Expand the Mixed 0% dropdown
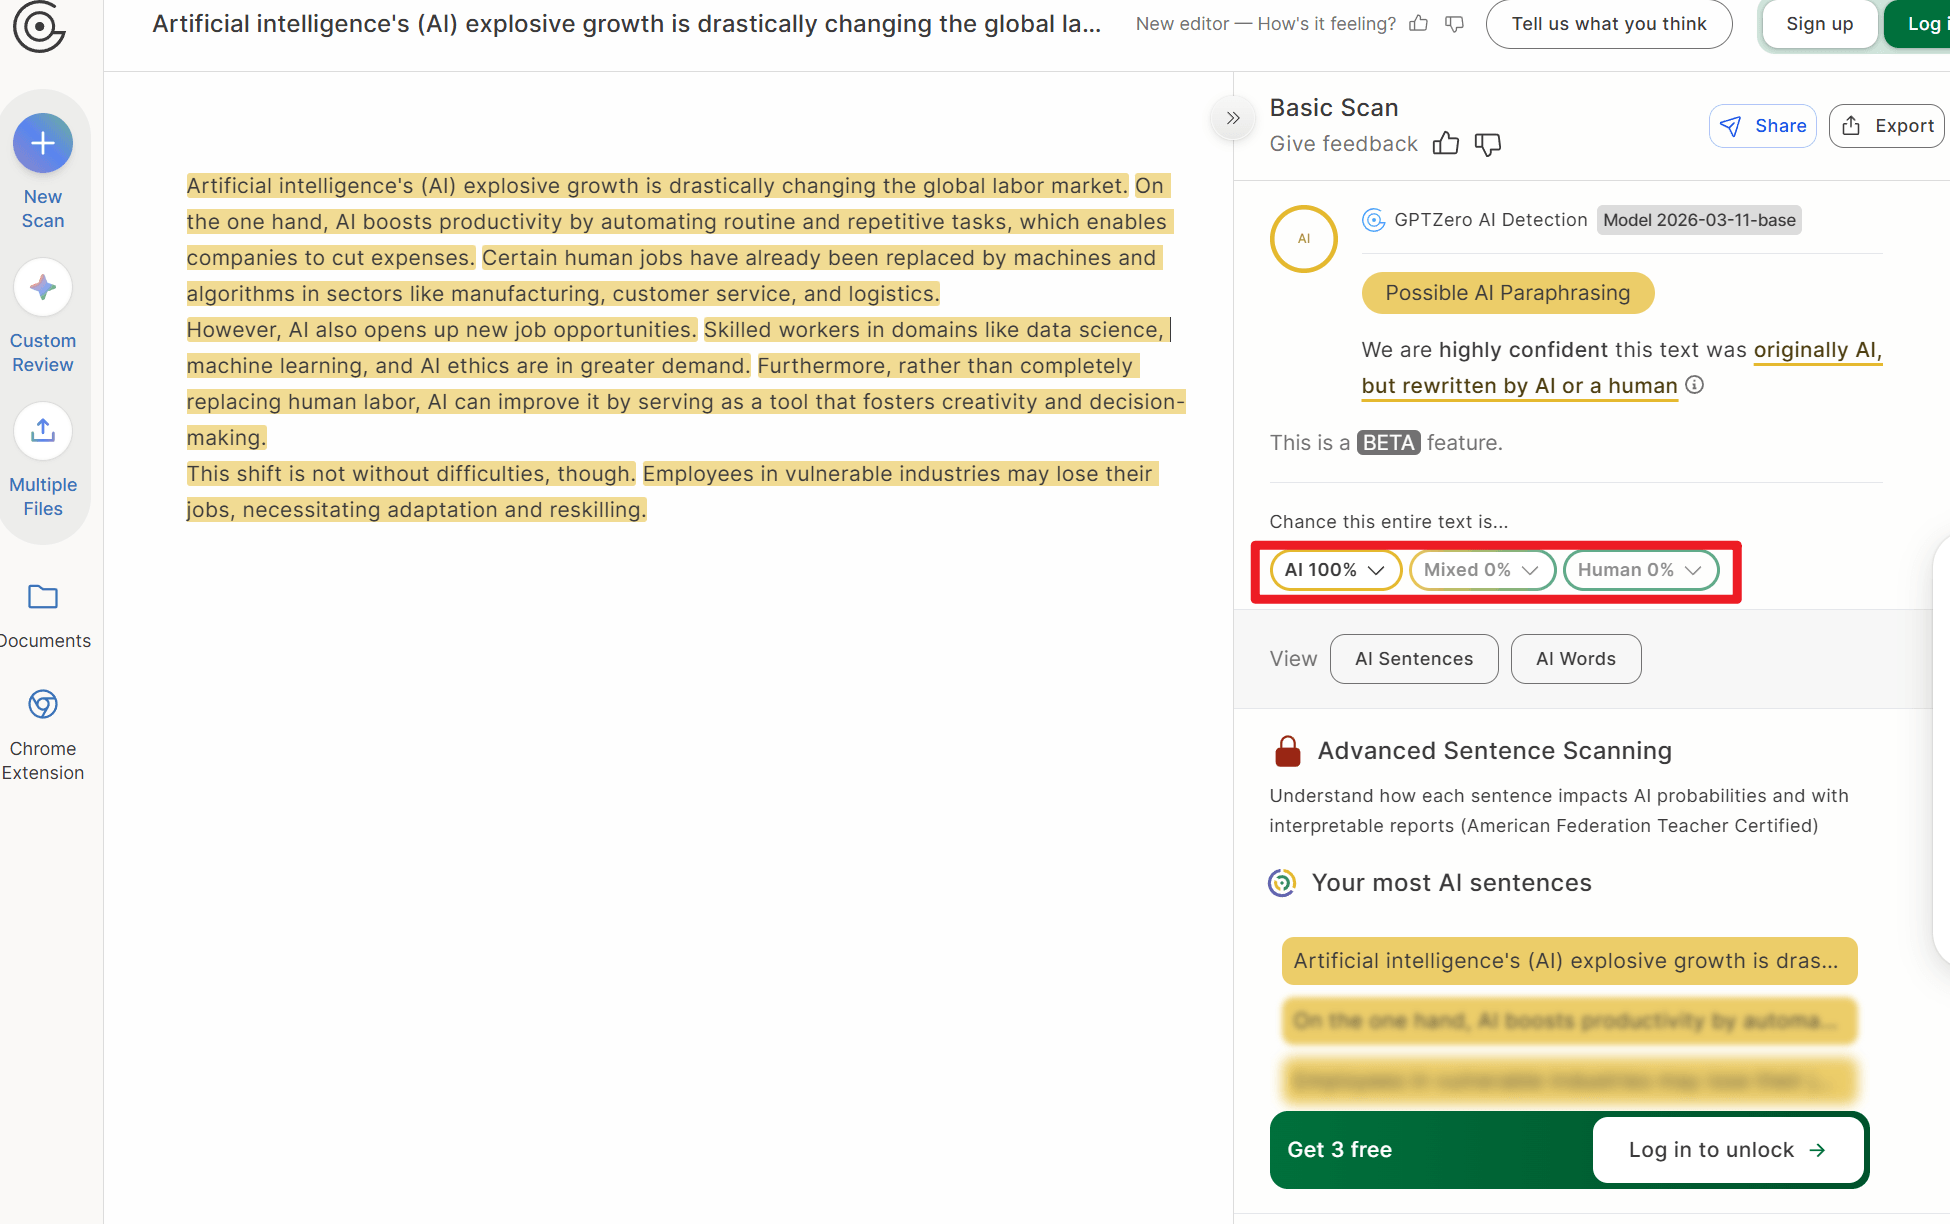This screenshot has height=1224, width=1950. tap(1482, 570)
